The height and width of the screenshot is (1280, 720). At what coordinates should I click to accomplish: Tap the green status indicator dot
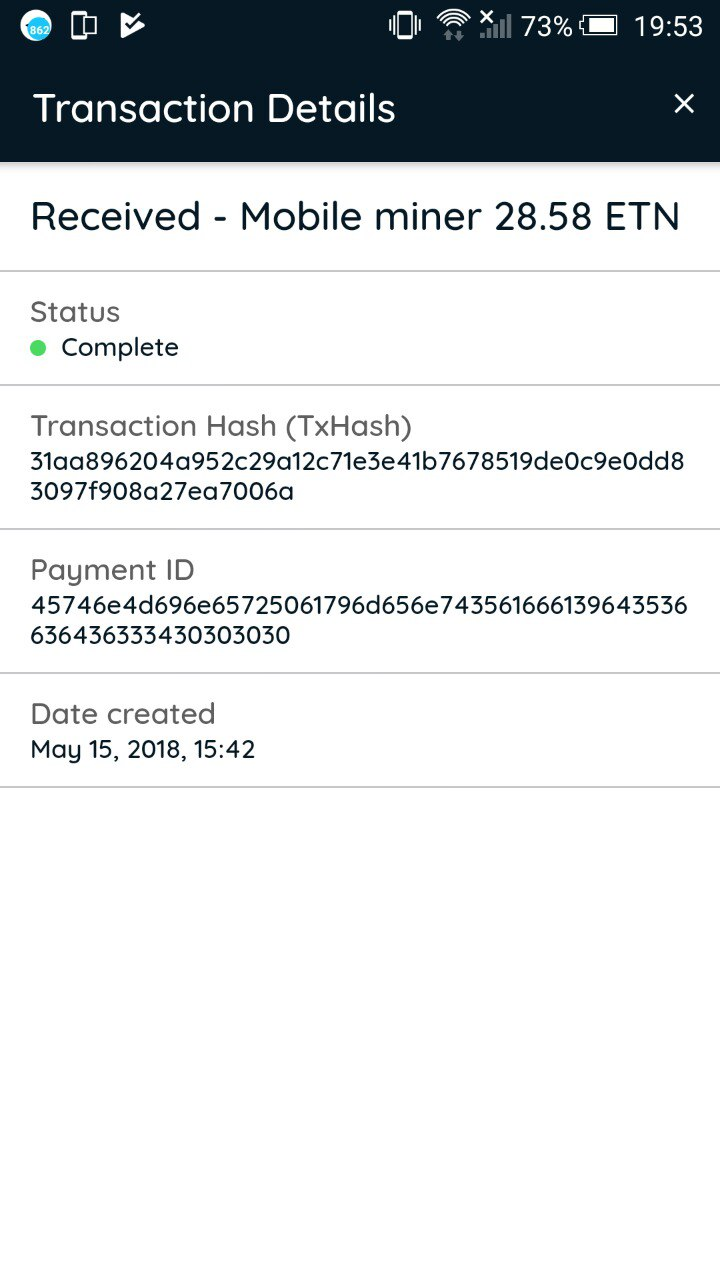[38, 348]
